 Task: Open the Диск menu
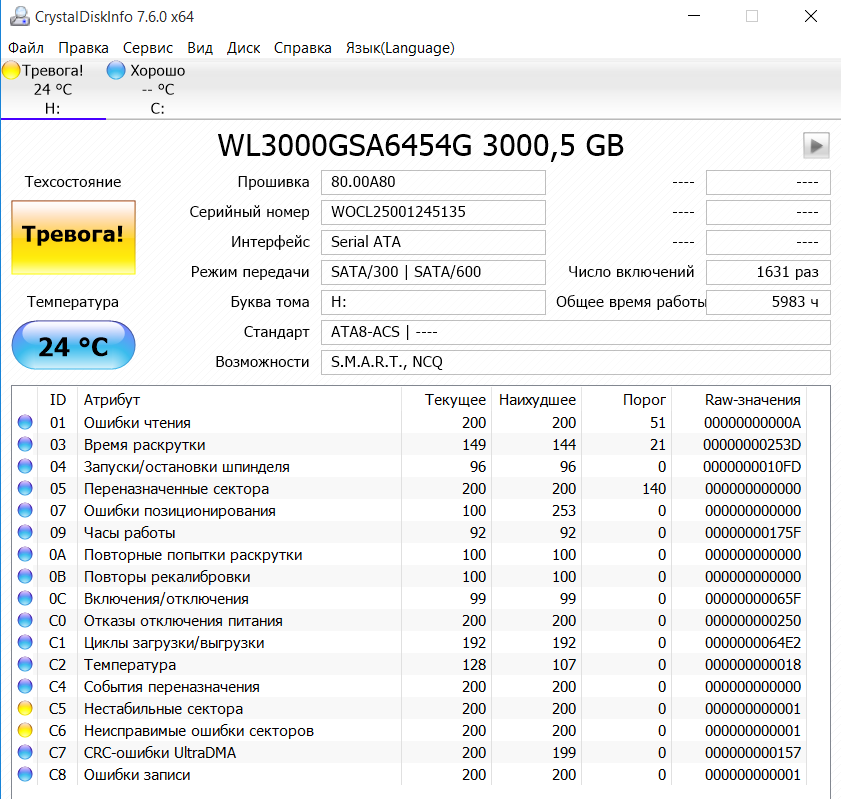point(243,48)
